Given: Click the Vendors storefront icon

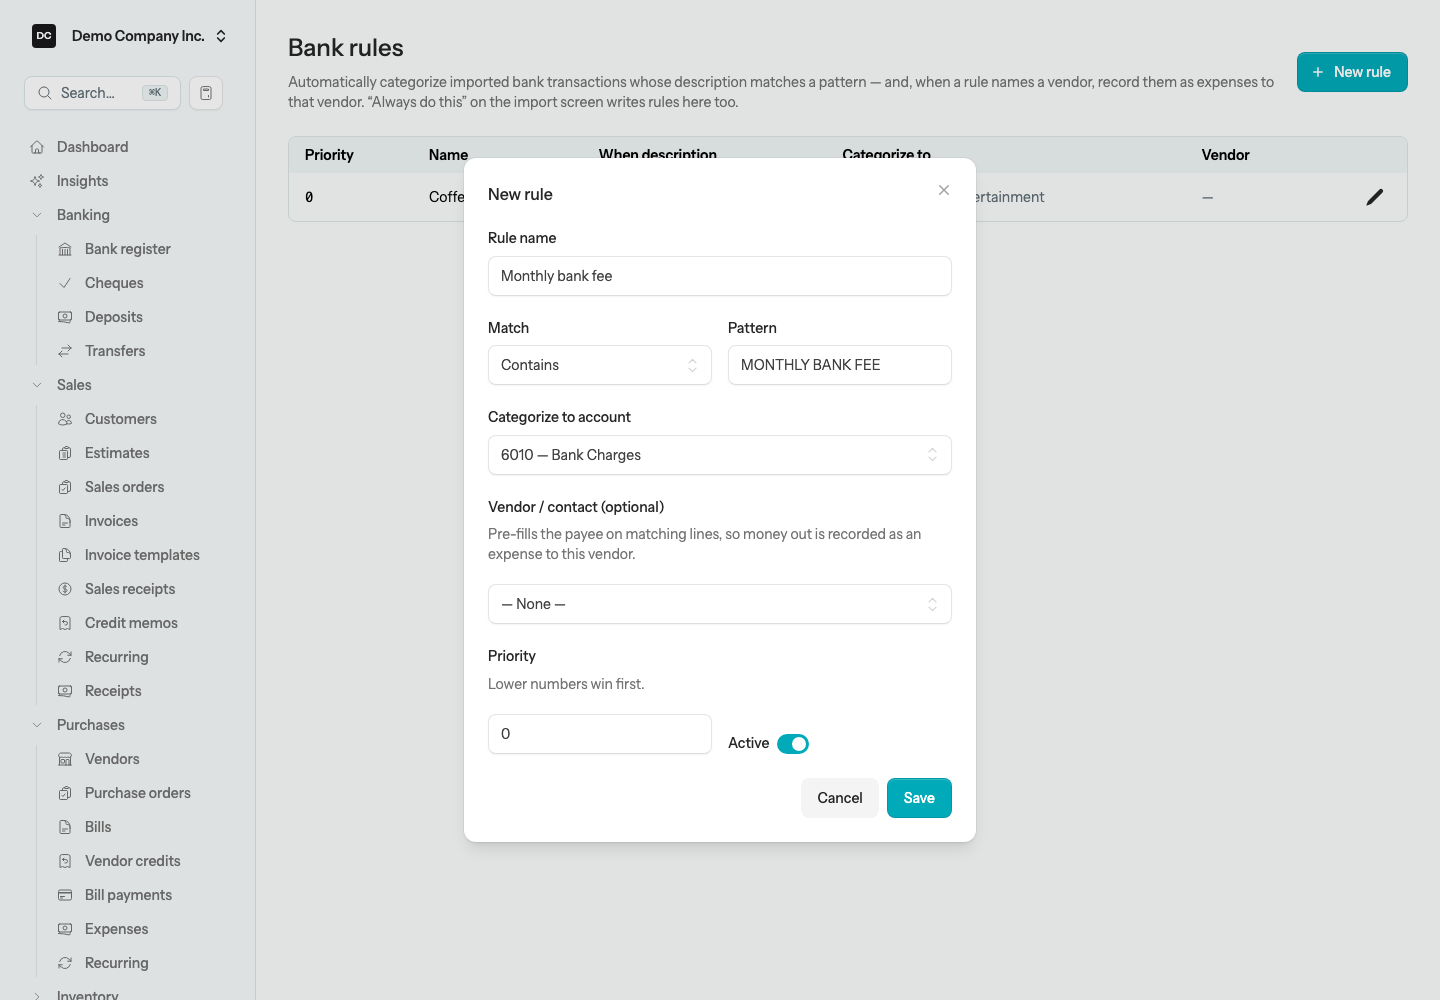Looking at the screenshot, I should tap(65, 759).
